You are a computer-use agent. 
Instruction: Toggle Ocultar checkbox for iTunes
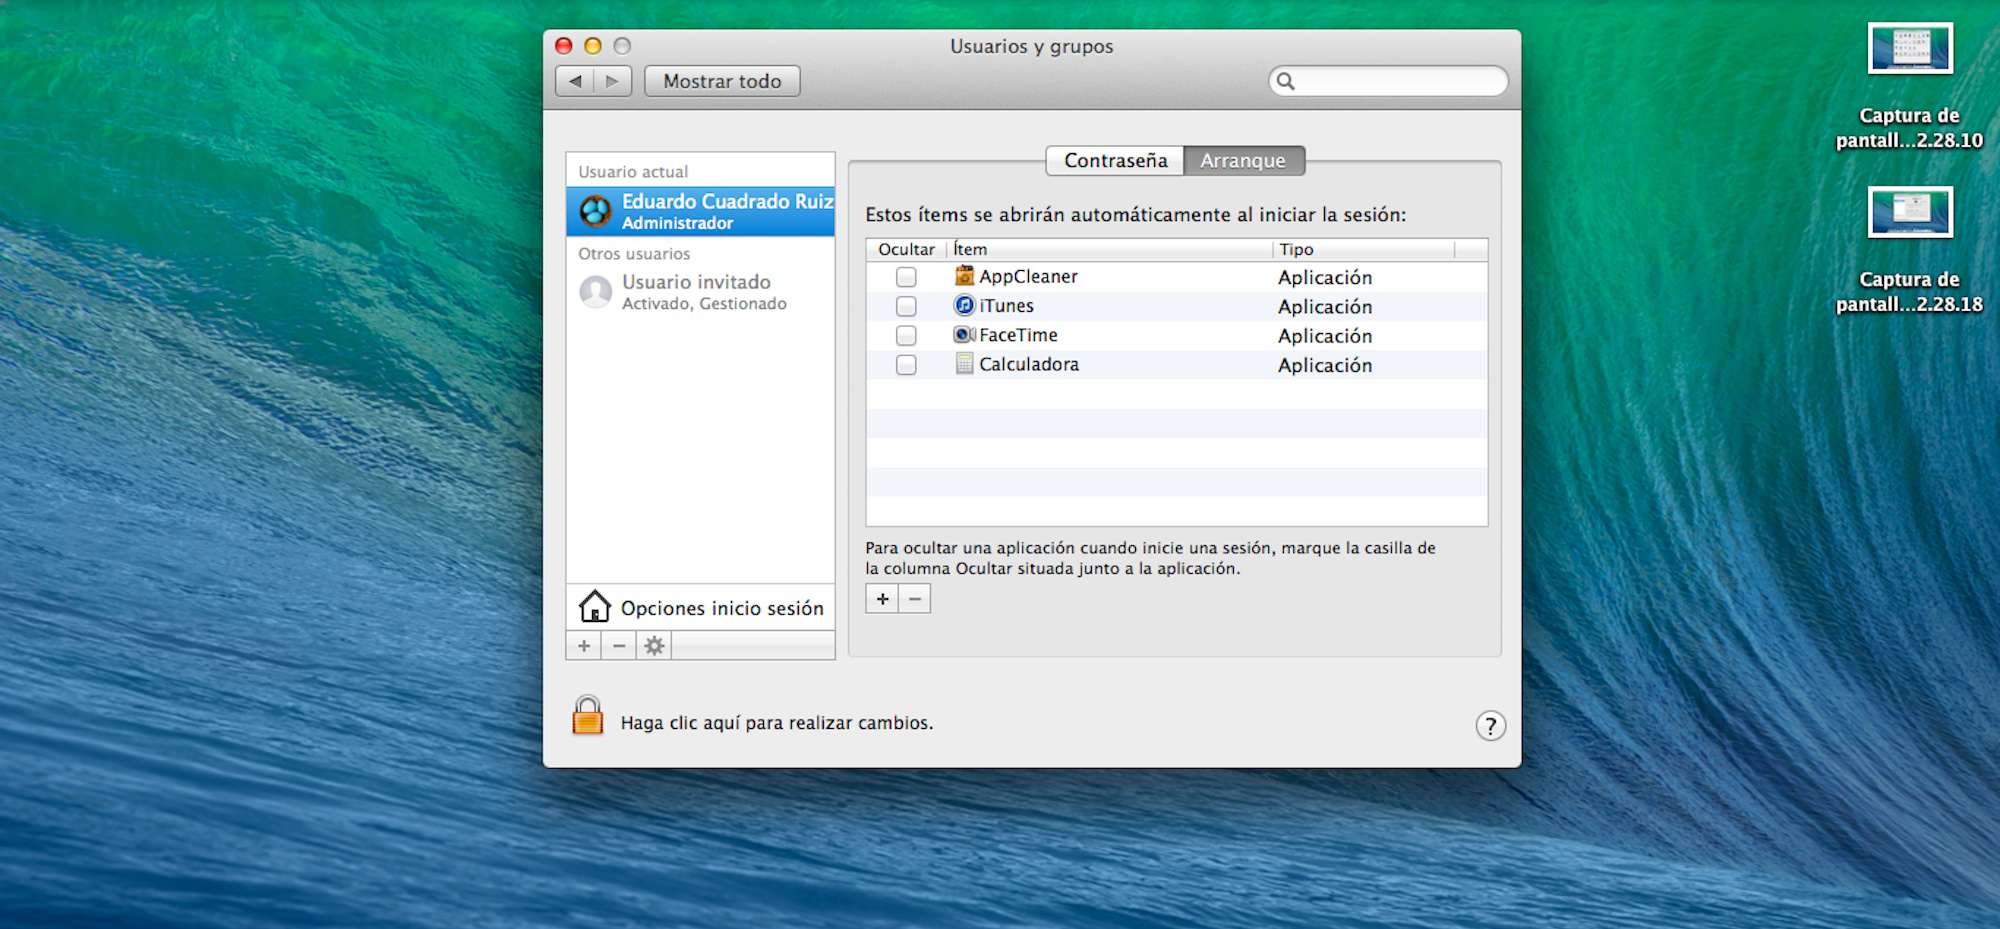(906, 306)
